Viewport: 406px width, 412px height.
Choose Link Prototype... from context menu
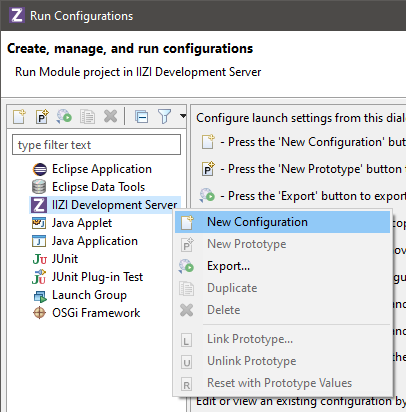click(282, 339)
